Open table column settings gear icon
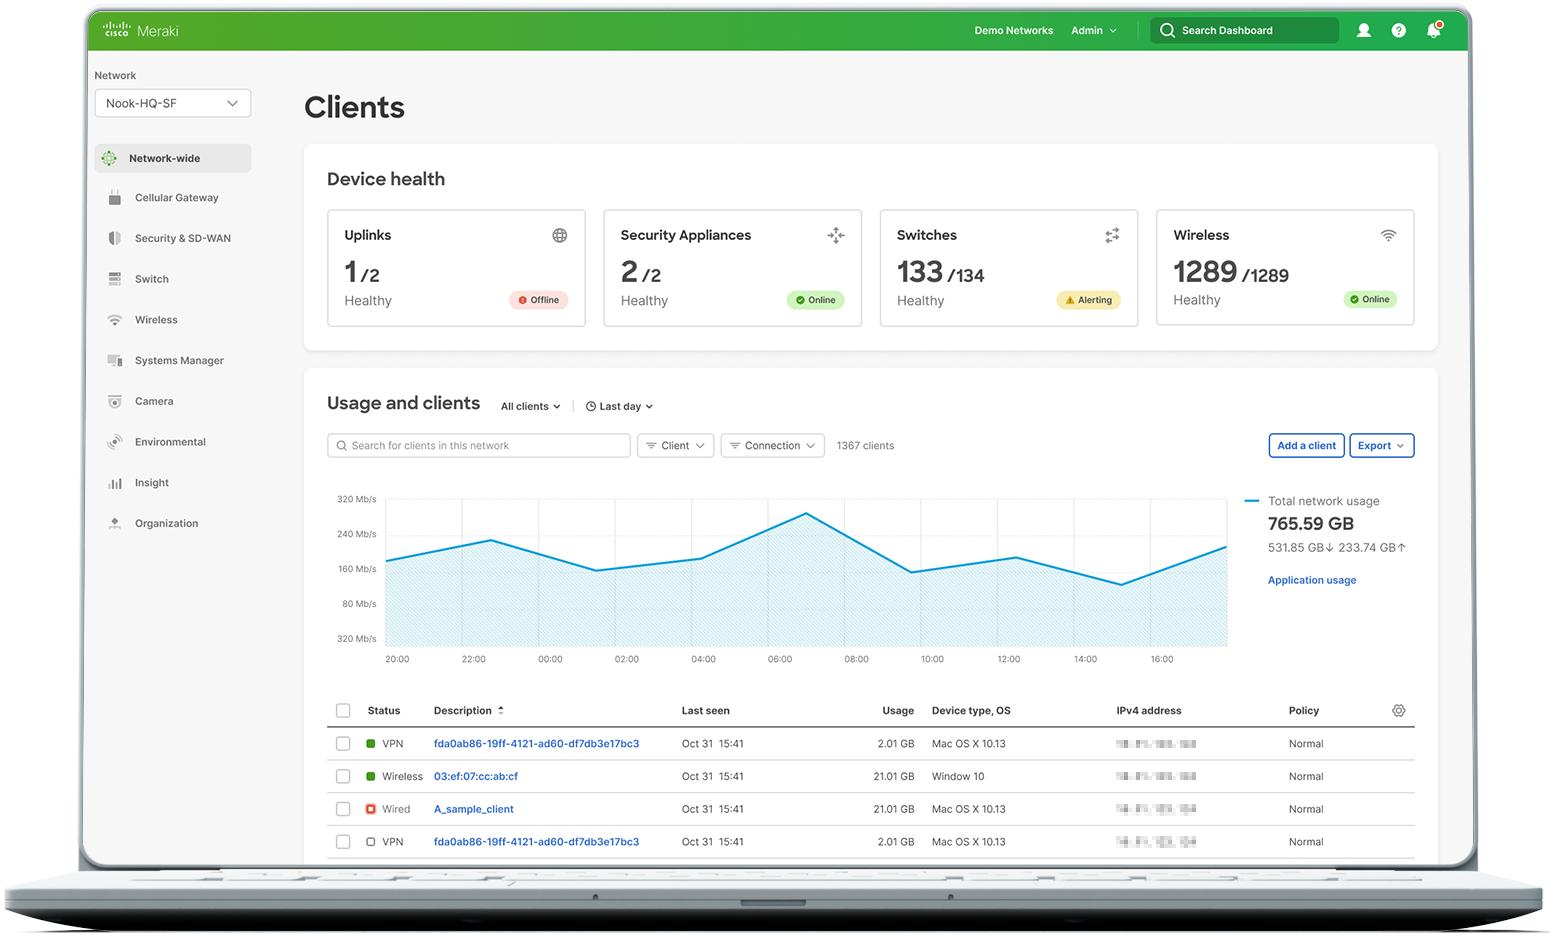 (1399, 710)
